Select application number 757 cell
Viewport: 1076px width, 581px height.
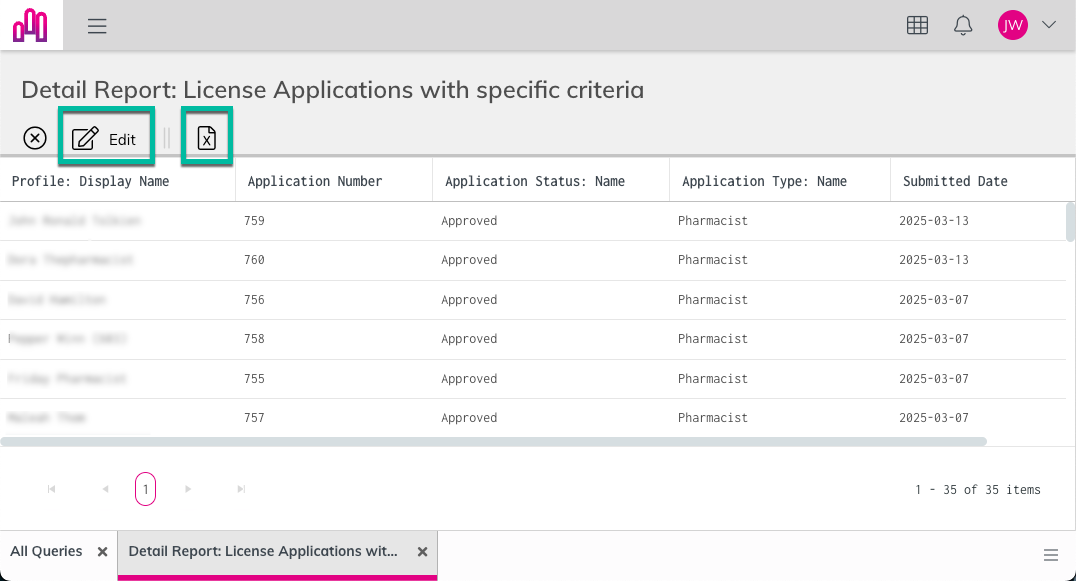(x=254, y=418)
